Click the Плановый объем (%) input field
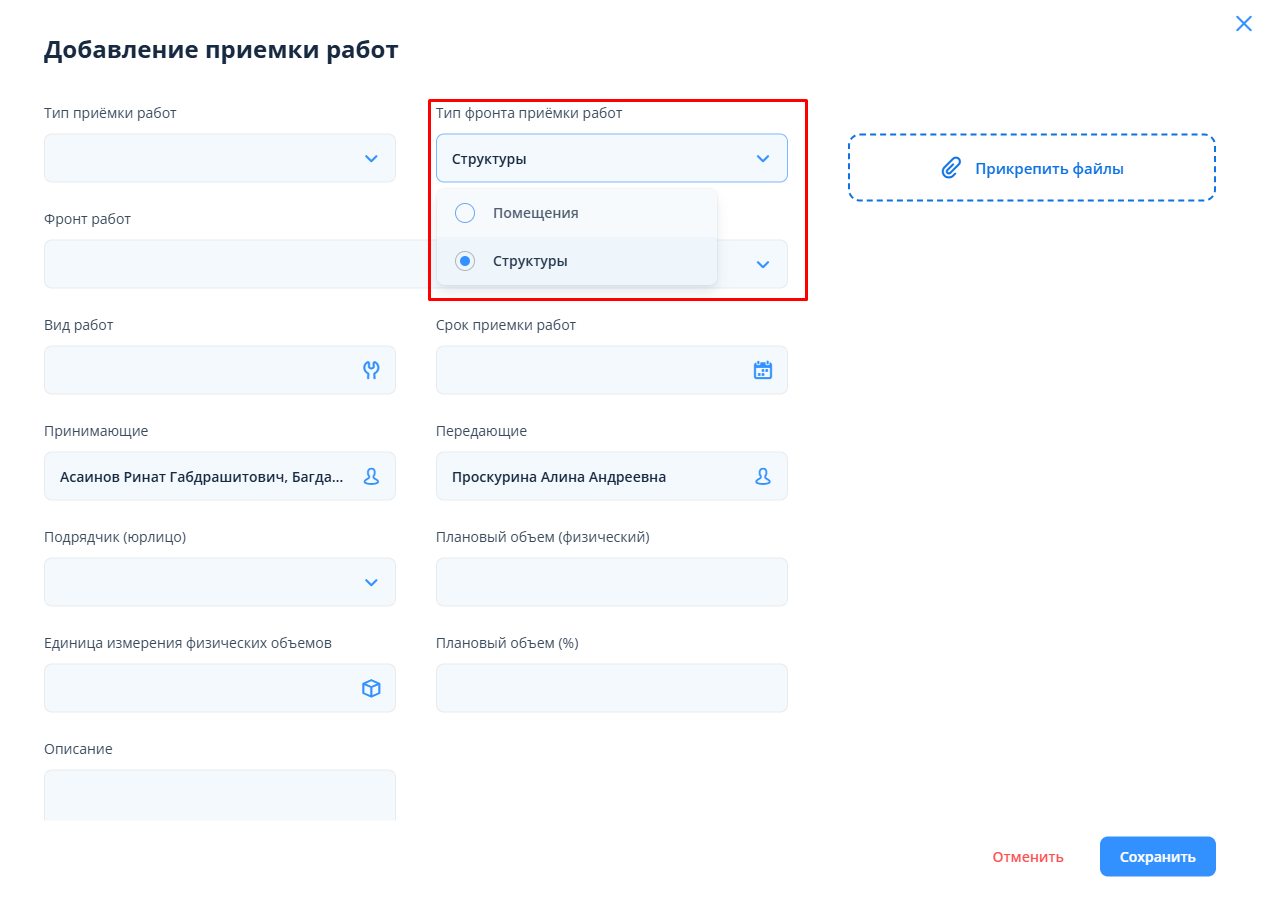Screen dimensions: 1269x898 coord(611,688)
